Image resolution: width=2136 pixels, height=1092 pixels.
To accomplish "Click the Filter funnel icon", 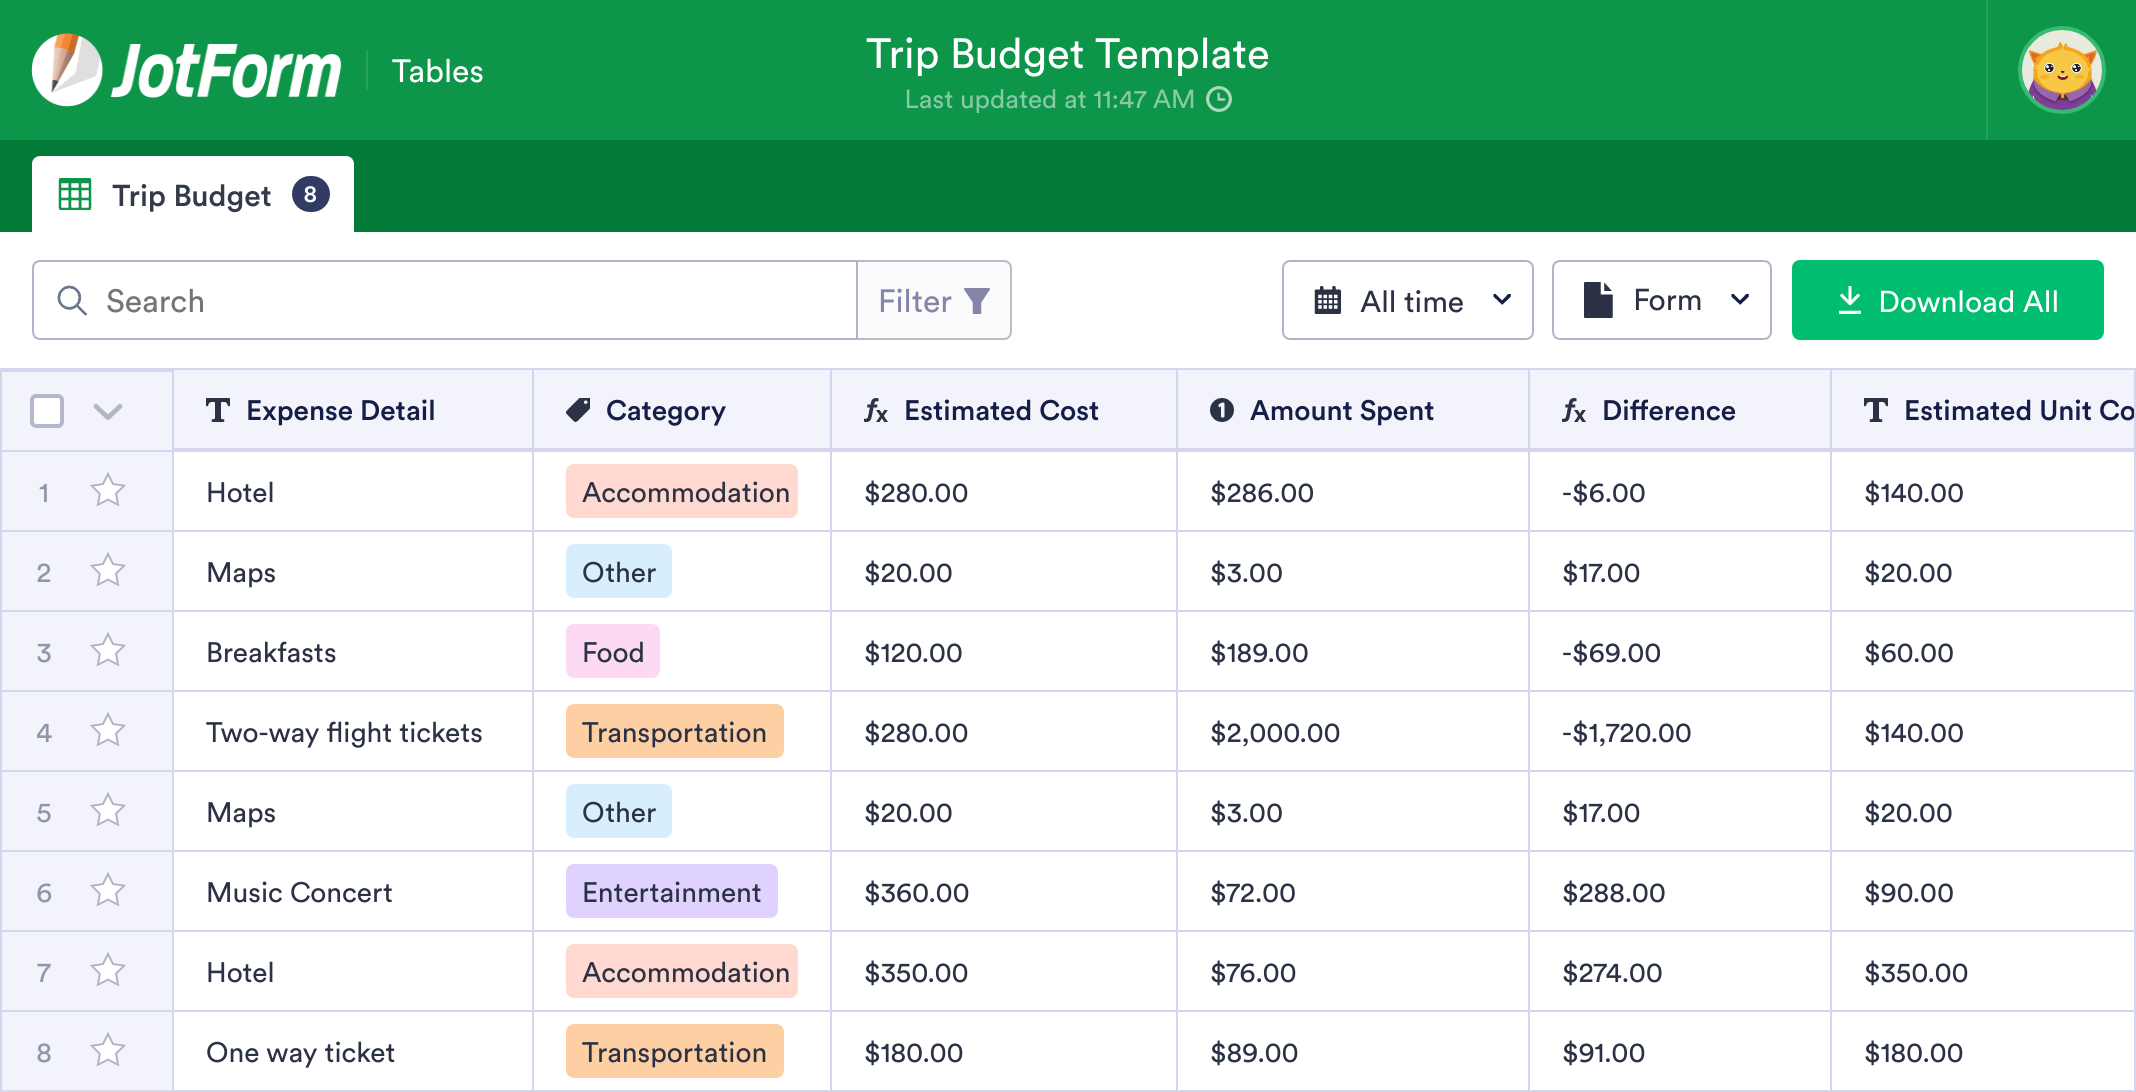I will [x=977, y=301].
